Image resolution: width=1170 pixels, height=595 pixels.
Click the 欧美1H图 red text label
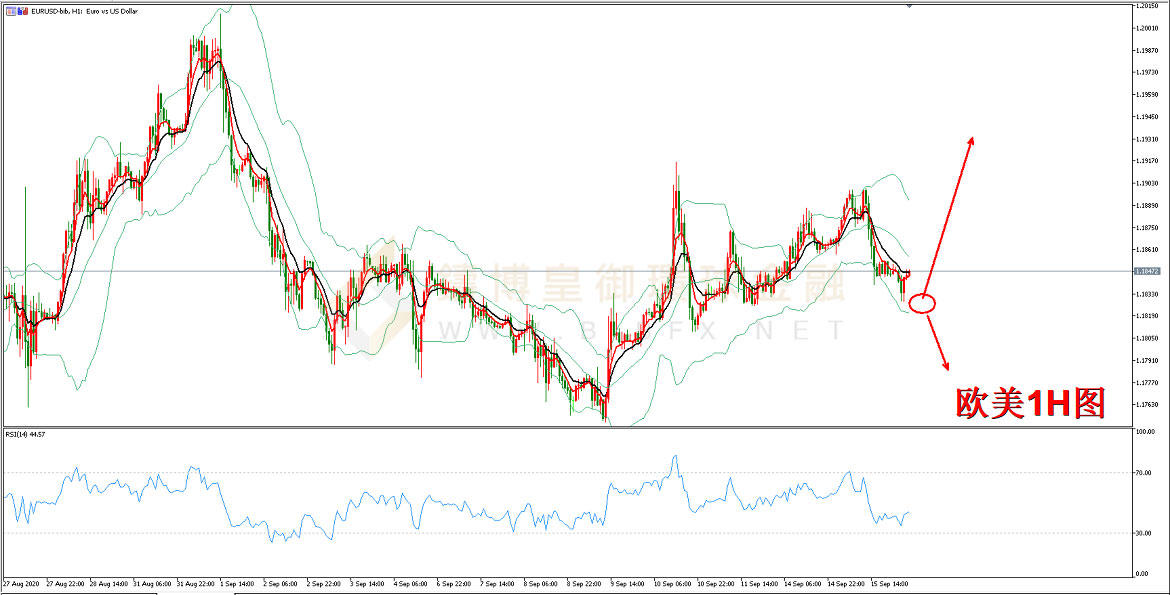[x=1030, y=402]
